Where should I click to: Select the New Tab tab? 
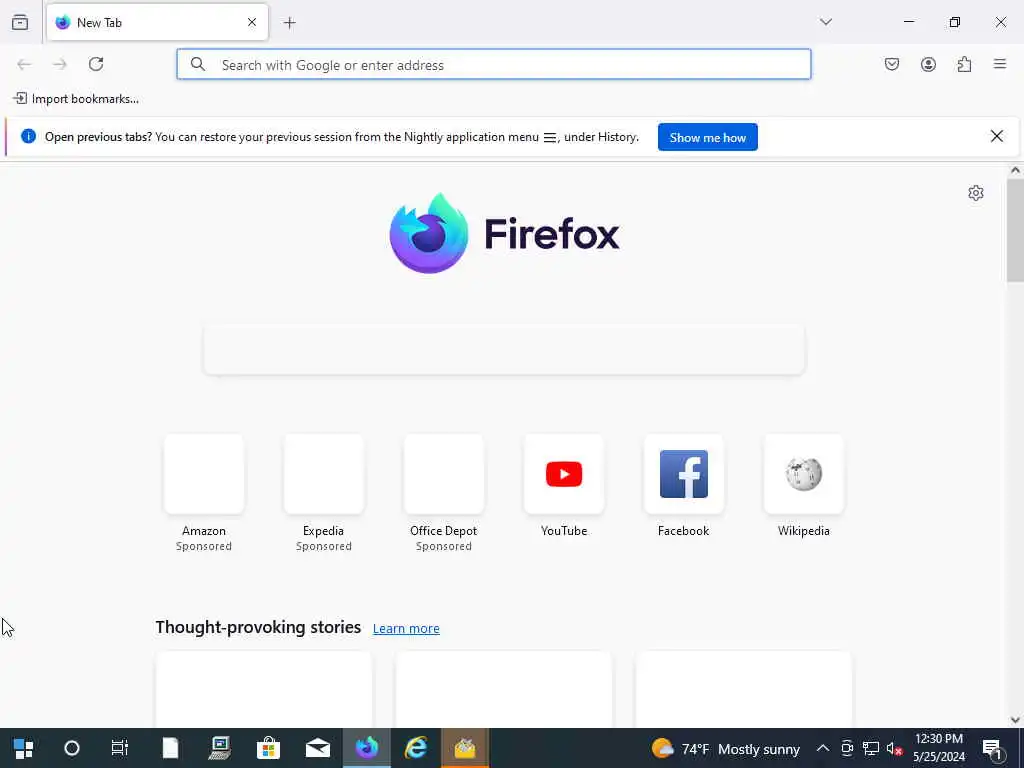[x=157, y=22]
